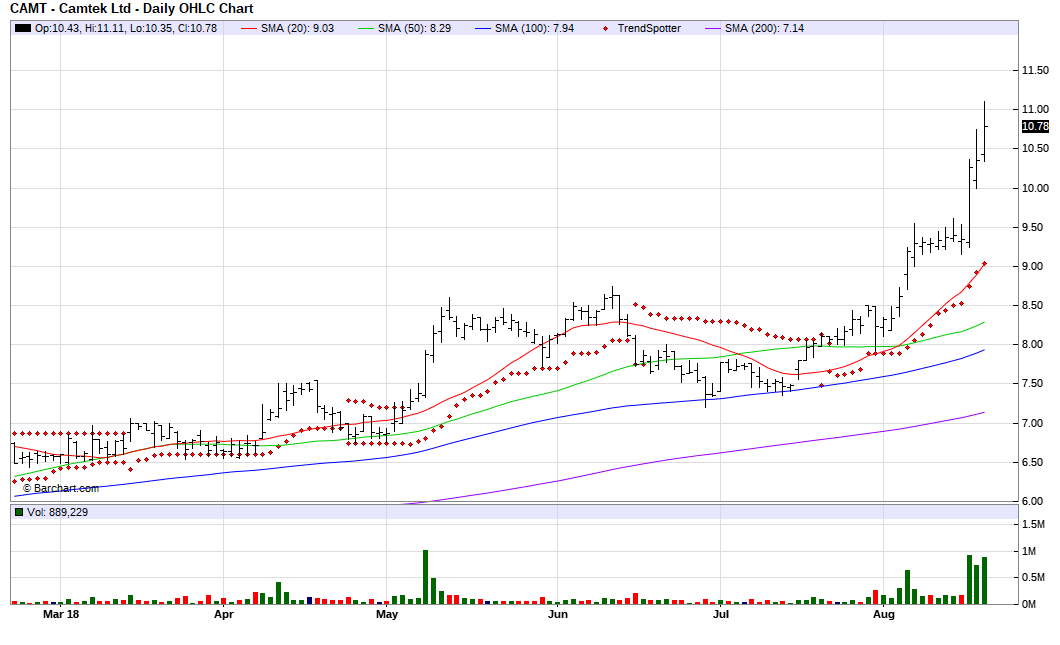Image resolution: width=1060 pixels, height=645 pixels.
Task: Click the 9.50 price axis label
Action: click(1032, 227)
